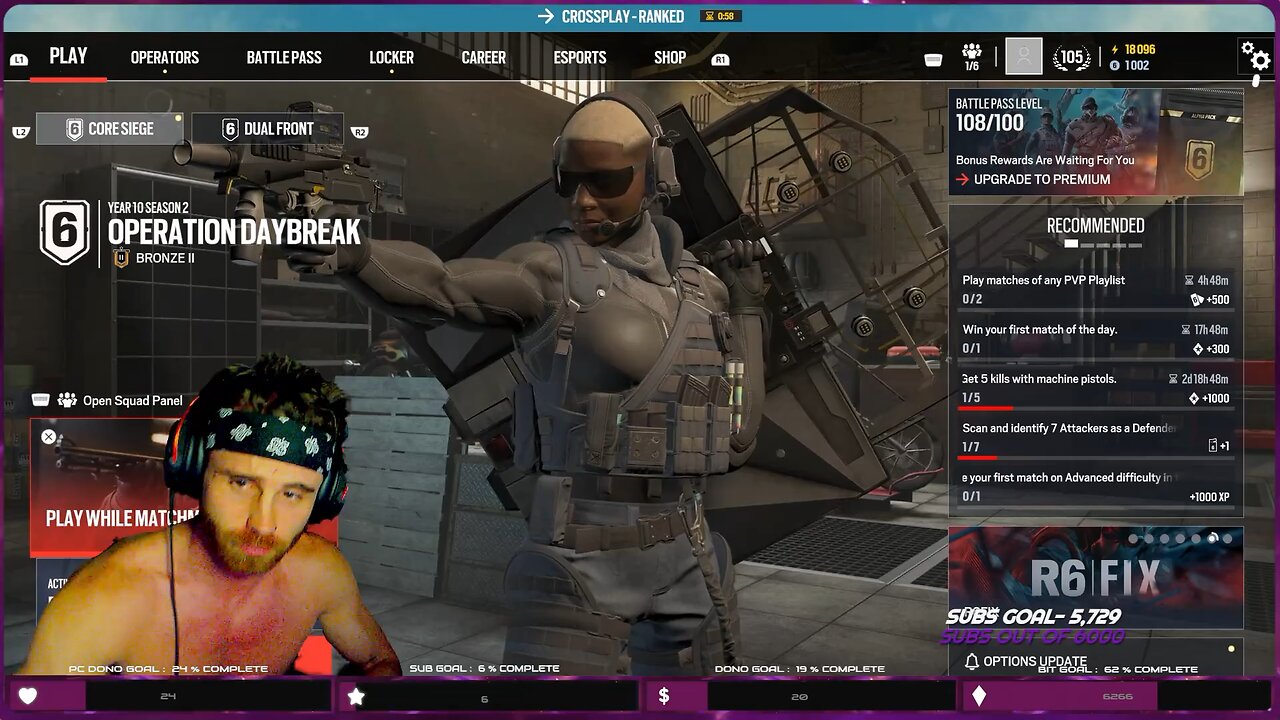This screenshot has height=720, width=1280.
Task: Open the Battle Pass Level 108/100 banner
Action: pyautogui.click(x=1096, y=141)
